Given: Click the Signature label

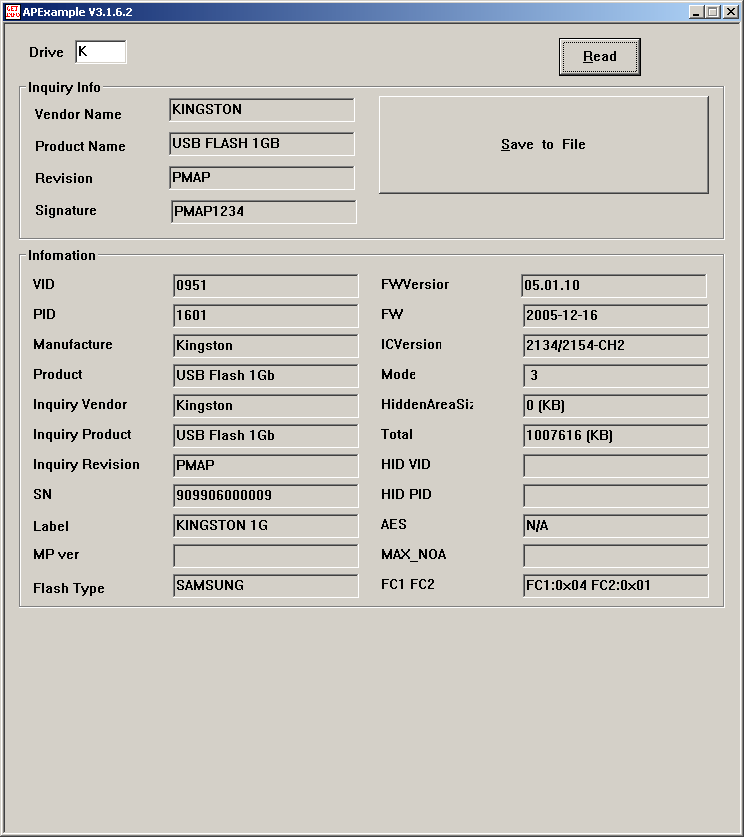Looking at the screenshot, I should (66, 211).
